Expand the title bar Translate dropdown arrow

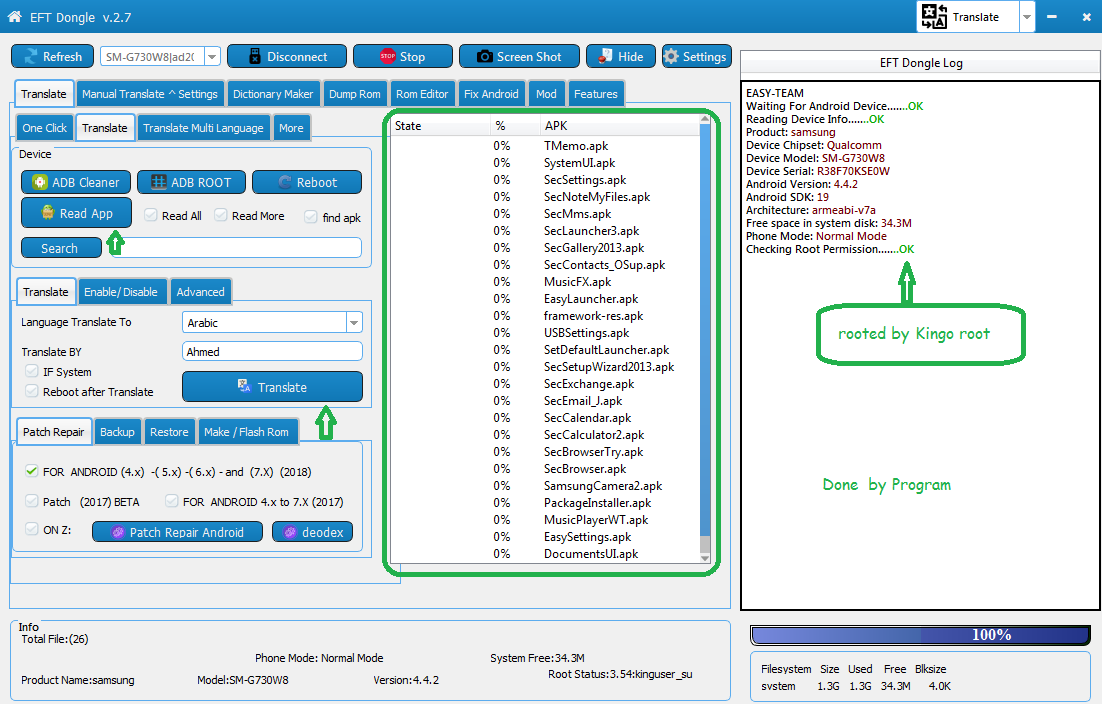(x=1027, y=17)
